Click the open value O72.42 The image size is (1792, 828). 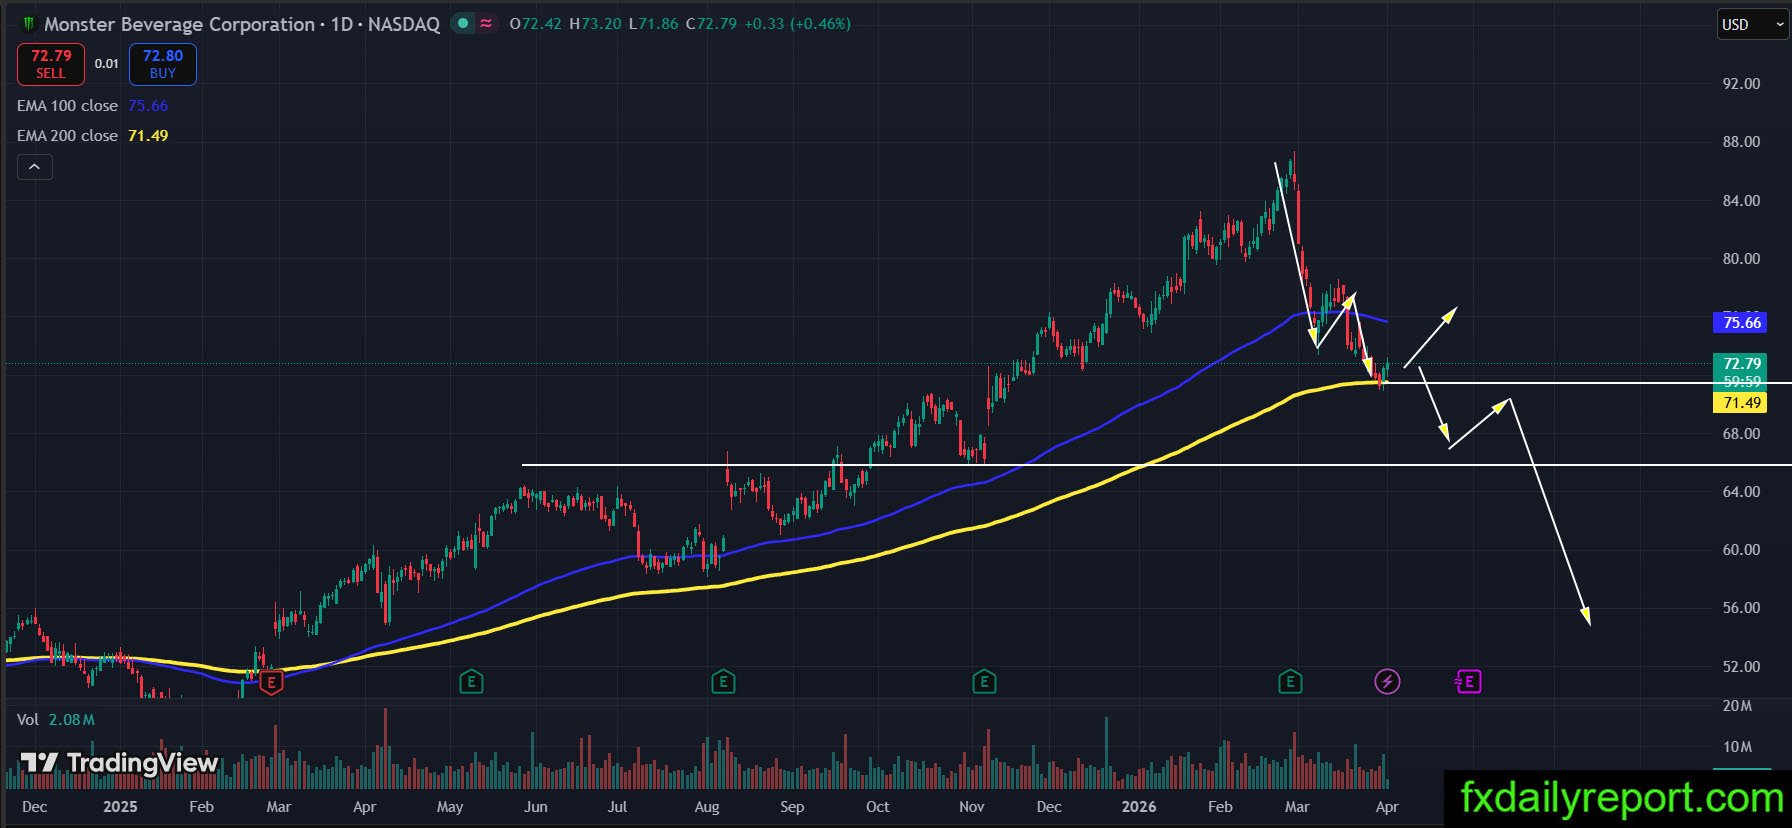tap(536, 24)
